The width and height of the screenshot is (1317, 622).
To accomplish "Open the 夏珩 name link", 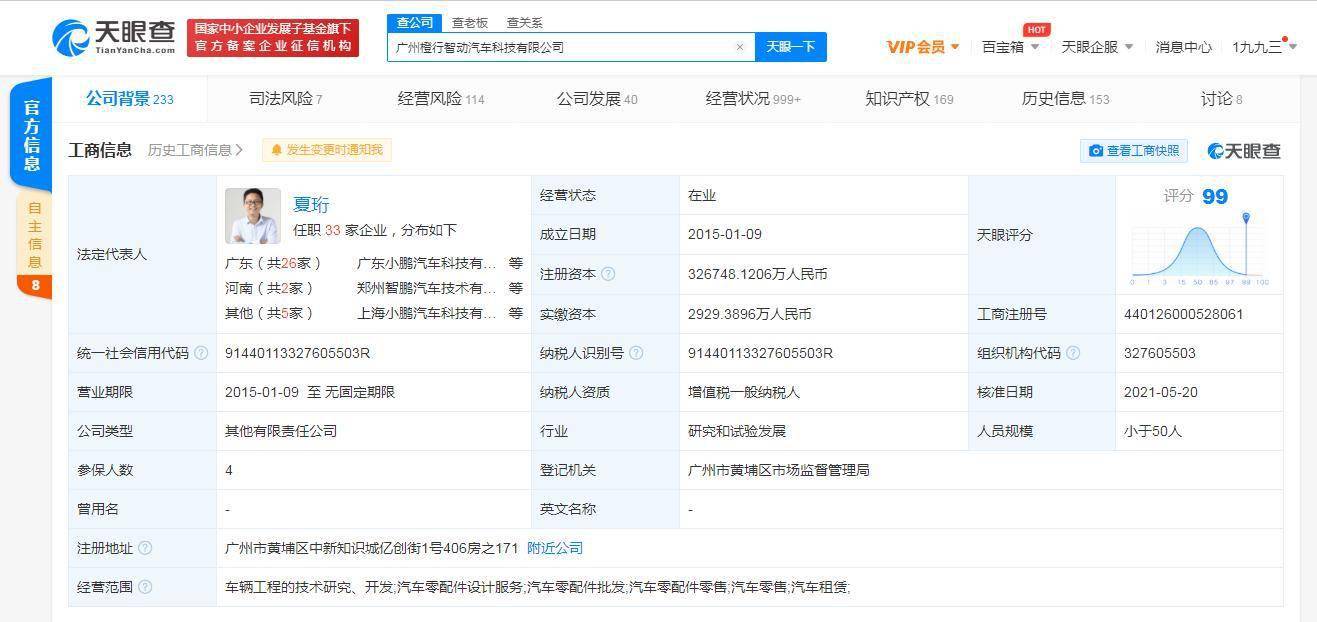I will 310,204.
